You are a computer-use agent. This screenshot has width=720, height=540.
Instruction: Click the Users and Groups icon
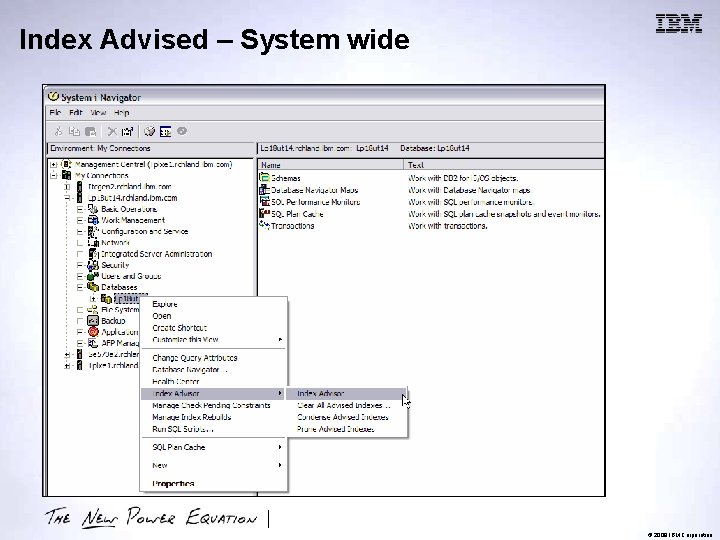93,276
